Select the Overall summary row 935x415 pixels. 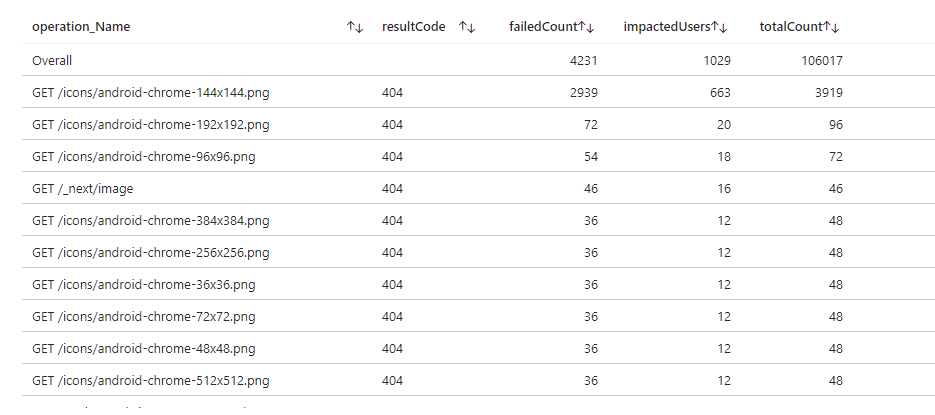[52, 61]
